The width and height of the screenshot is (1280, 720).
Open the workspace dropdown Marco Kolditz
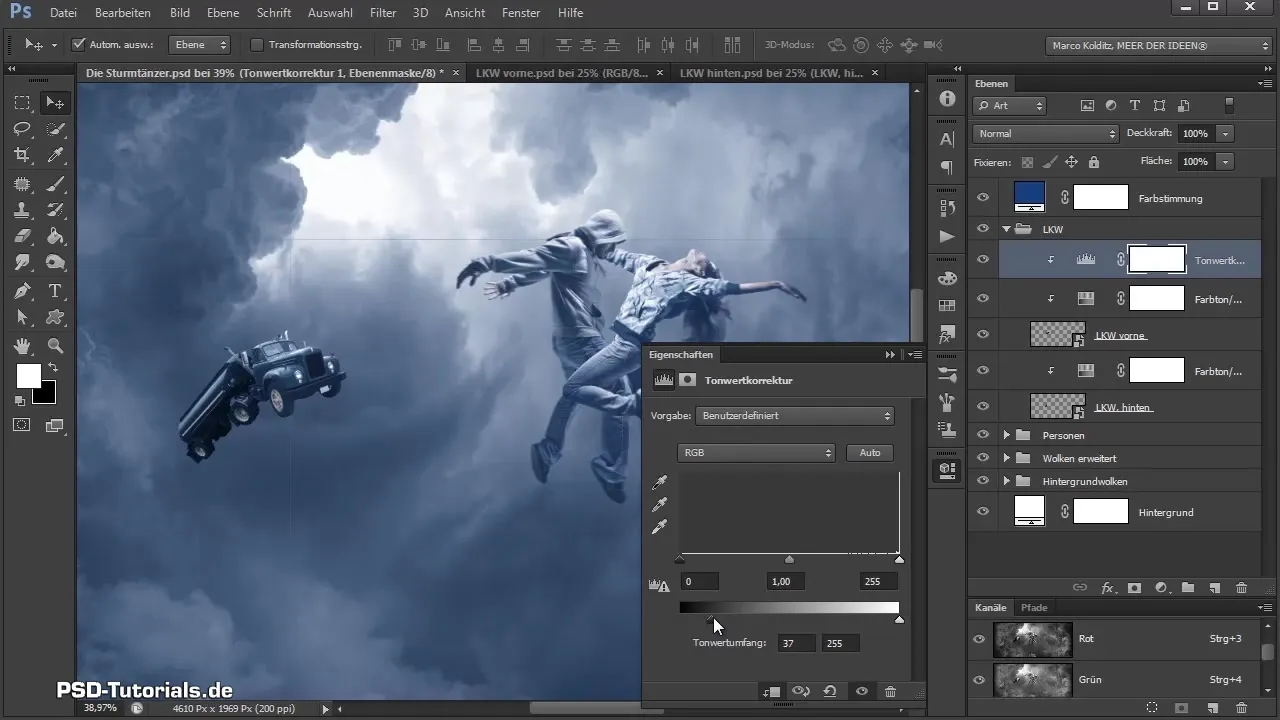(x=1157, y=46)
